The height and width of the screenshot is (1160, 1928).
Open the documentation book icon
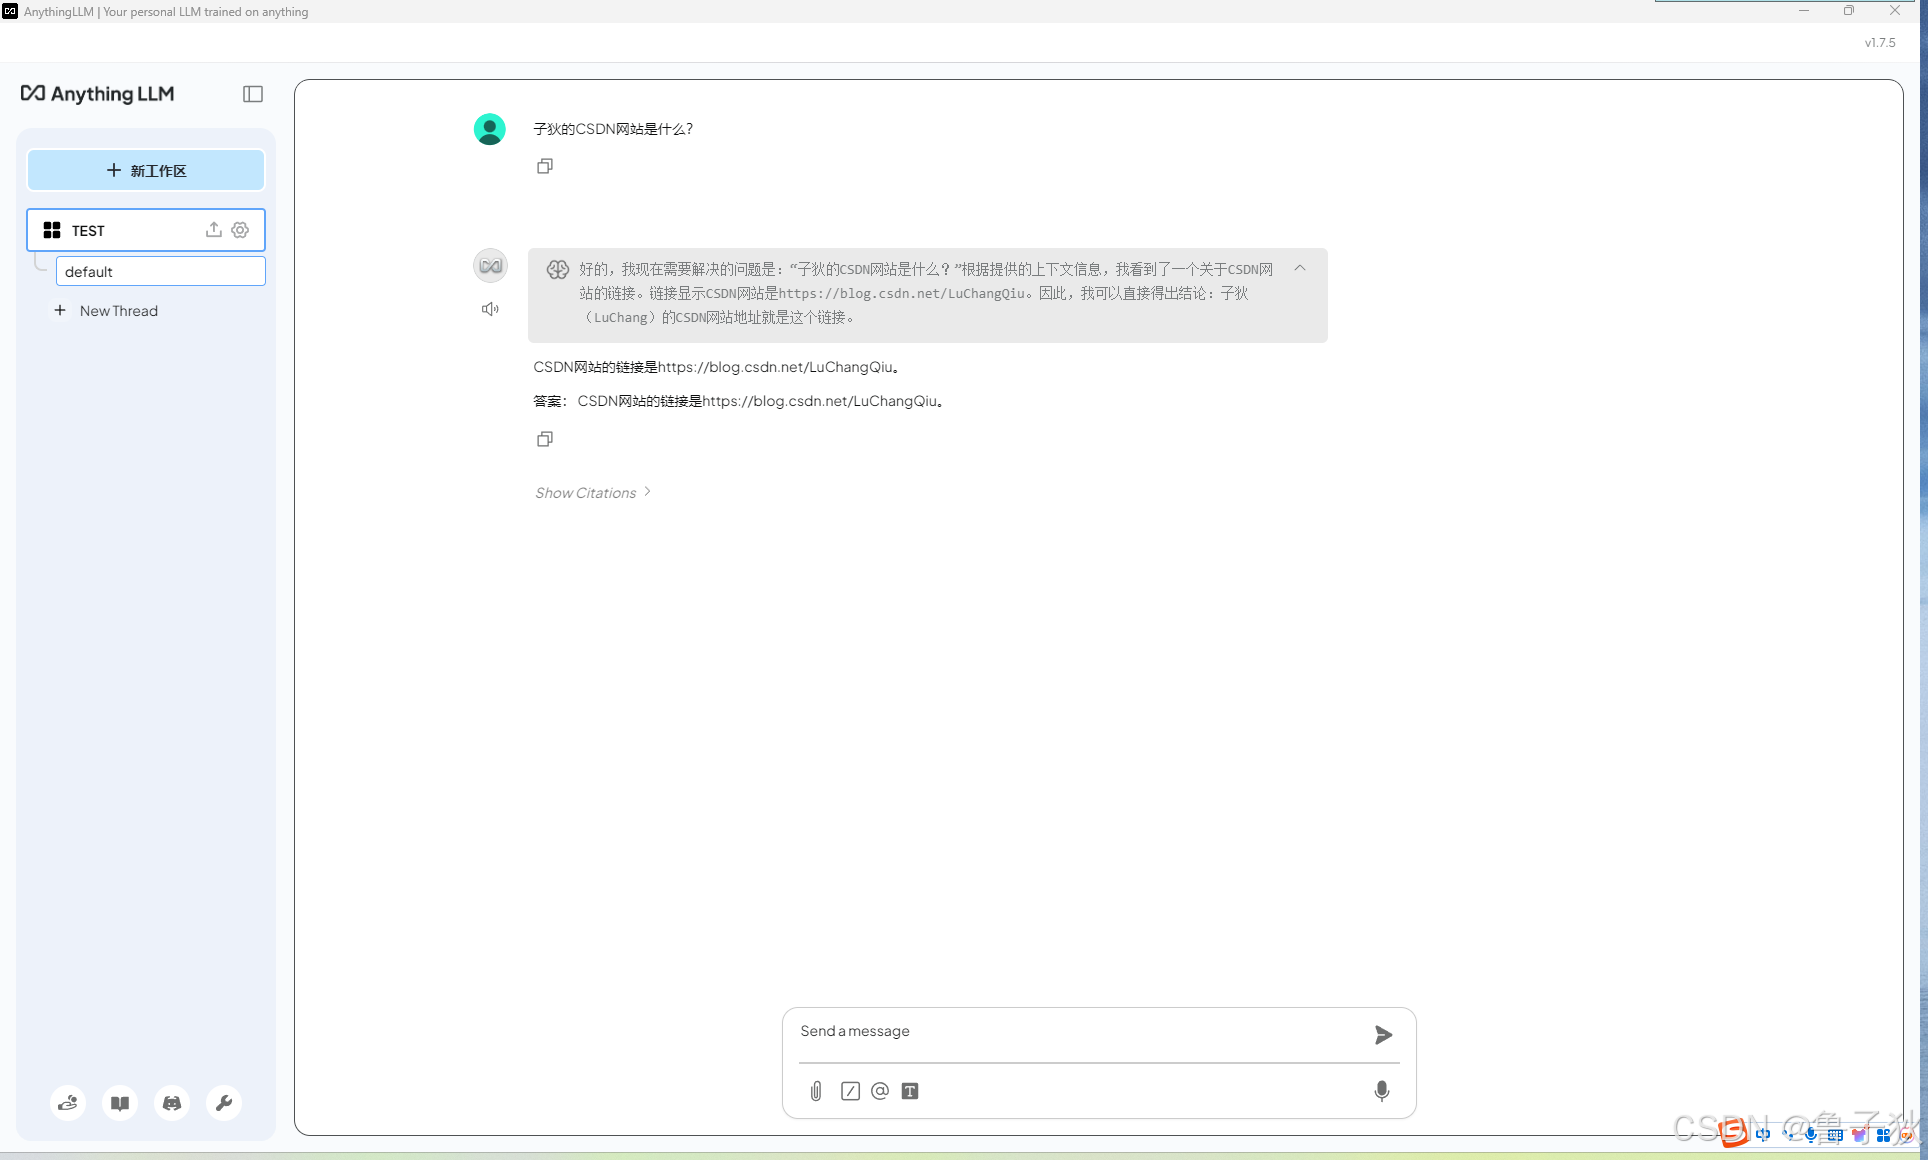pos(119,1103)
